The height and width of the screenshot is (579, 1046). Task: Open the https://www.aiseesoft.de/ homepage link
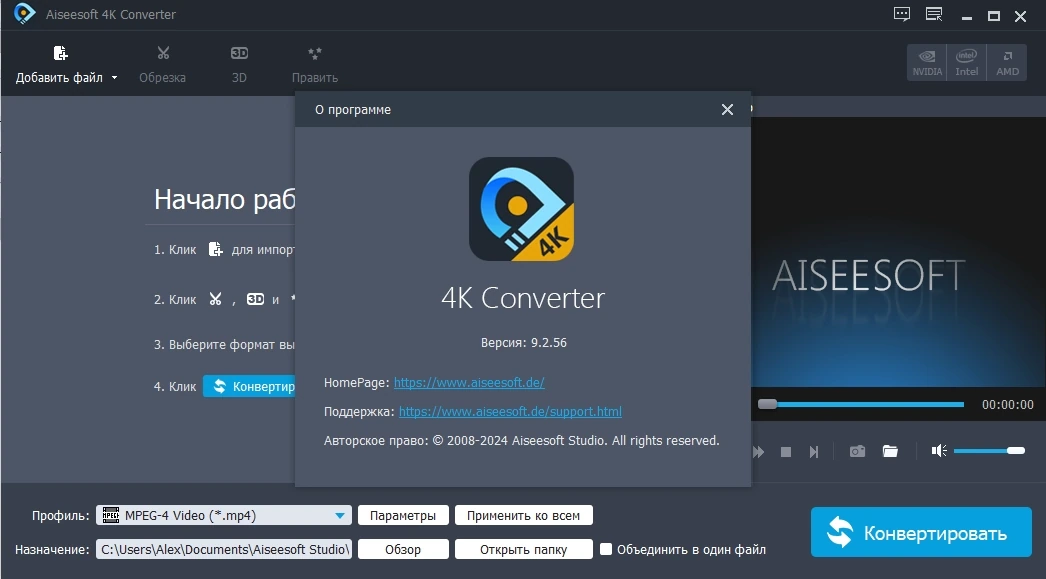click(469, 383)
